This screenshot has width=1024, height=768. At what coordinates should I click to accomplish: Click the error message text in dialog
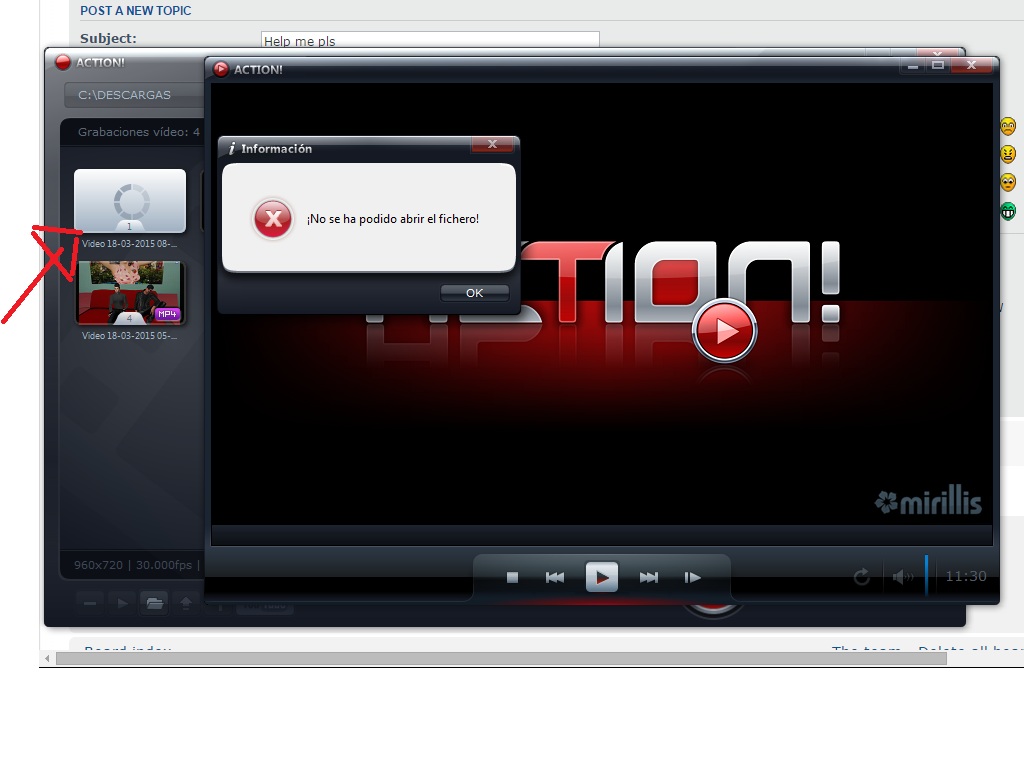point(393,219)
